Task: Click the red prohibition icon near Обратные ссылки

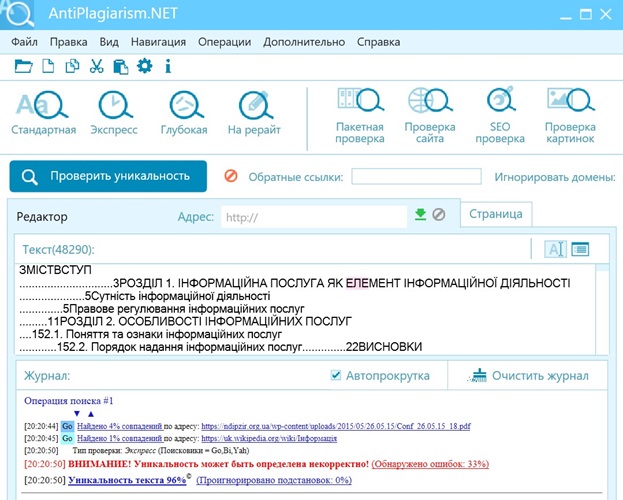Action: pyautogui.click(x=231, y=176)
